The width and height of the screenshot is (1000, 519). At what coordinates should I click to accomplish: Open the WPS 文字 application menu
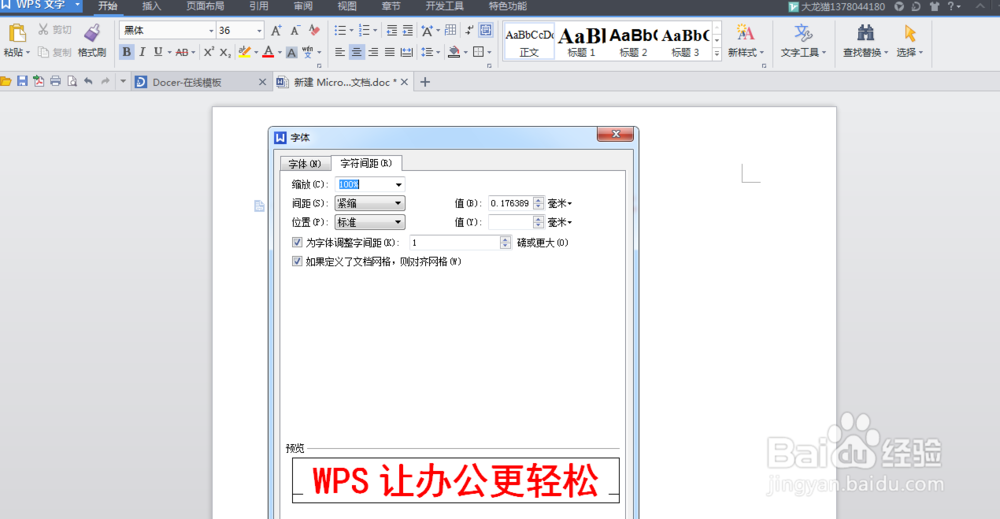pyautogui.click(x=41, y=6)
